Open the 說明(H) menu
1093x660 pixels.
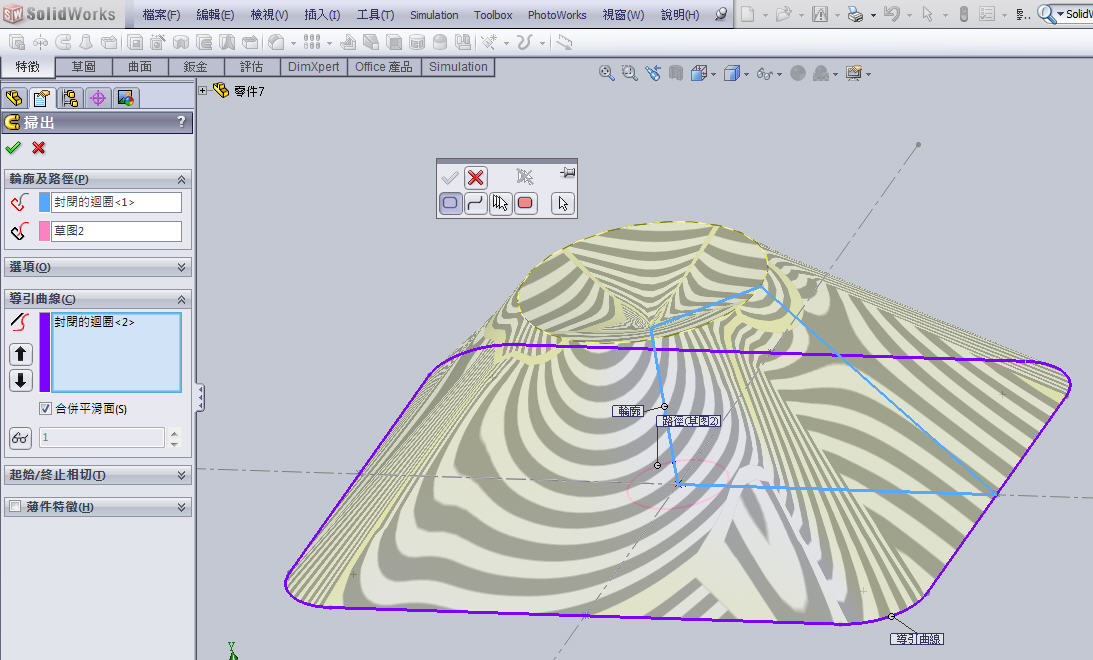(680, 15)
